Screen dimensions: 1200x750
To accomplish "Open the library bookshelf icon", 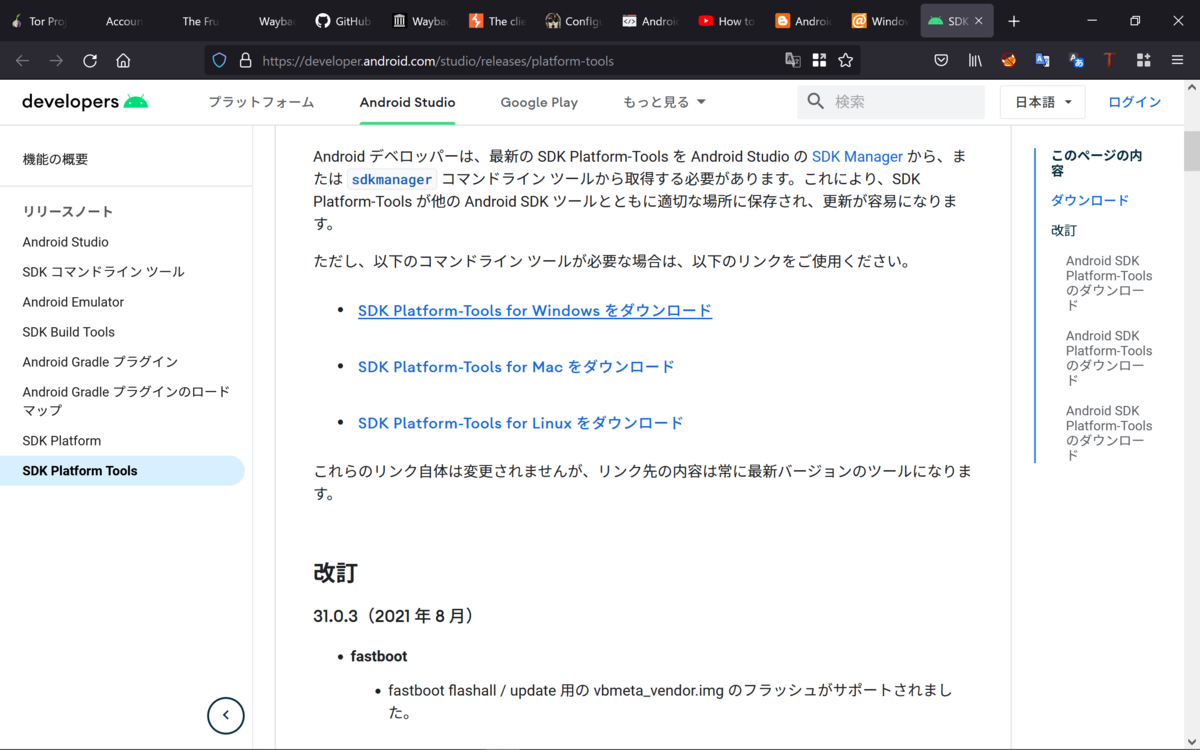I will point(975,61).
